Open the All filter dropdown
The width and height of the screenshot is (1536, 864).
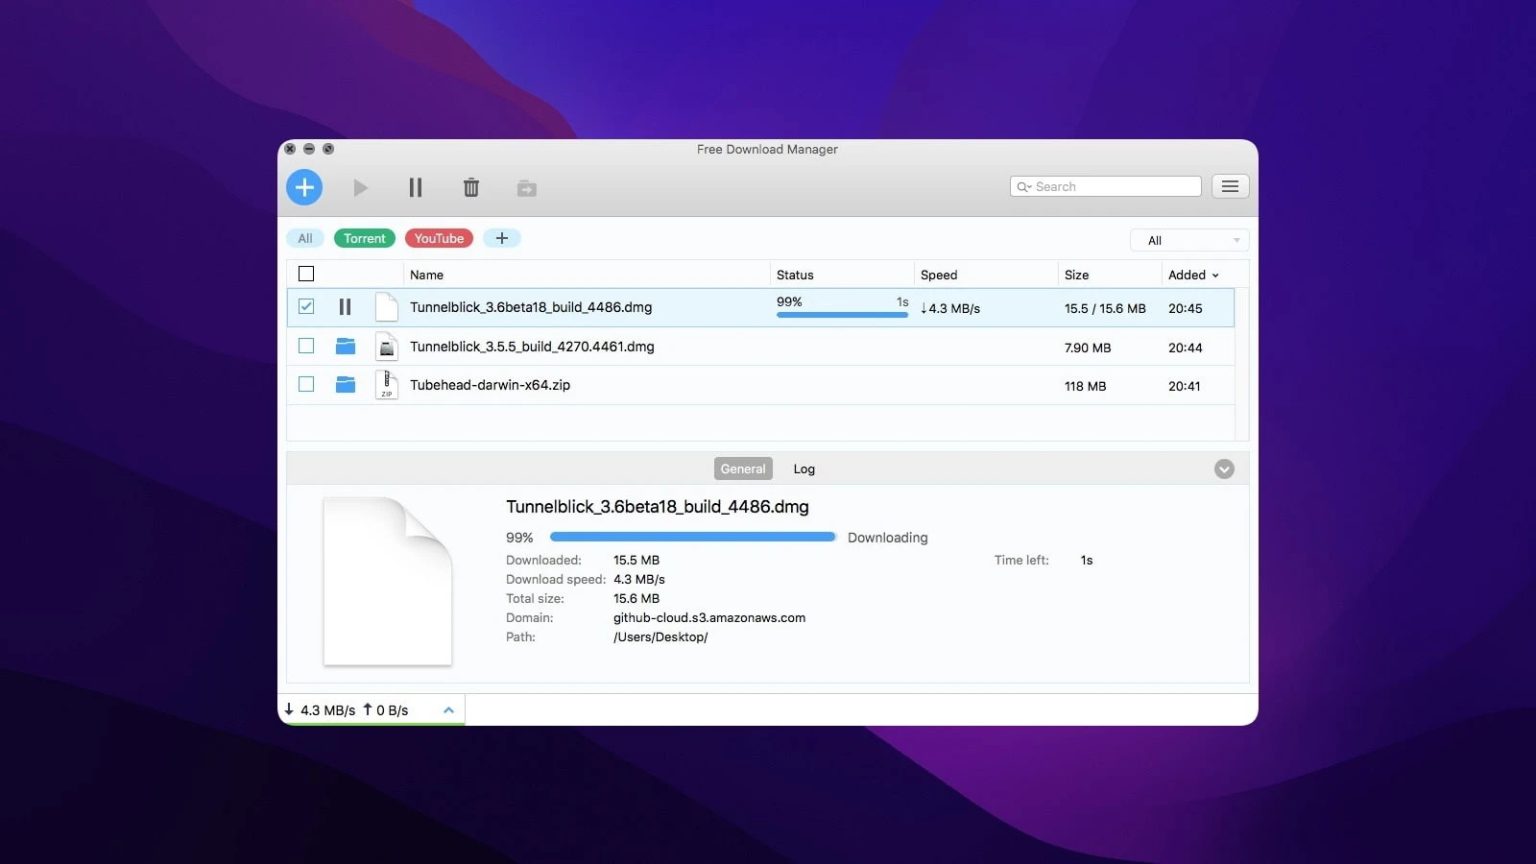(x=1188, y=240)
